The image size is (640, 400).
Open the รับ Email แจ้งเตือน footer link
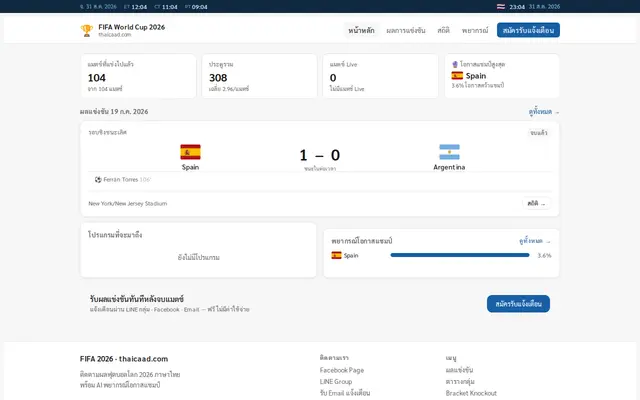[345, 393]
